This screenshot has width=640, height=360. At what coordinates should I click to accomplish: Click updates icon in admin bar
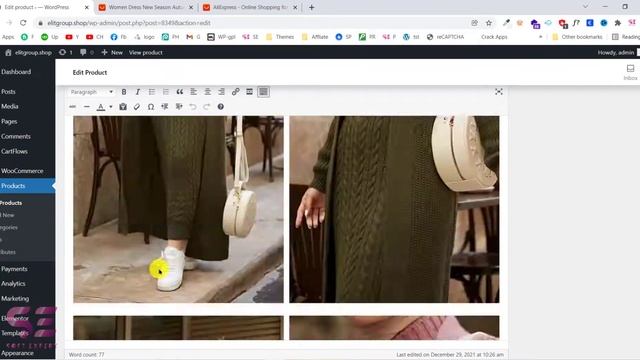coord(66,53)
